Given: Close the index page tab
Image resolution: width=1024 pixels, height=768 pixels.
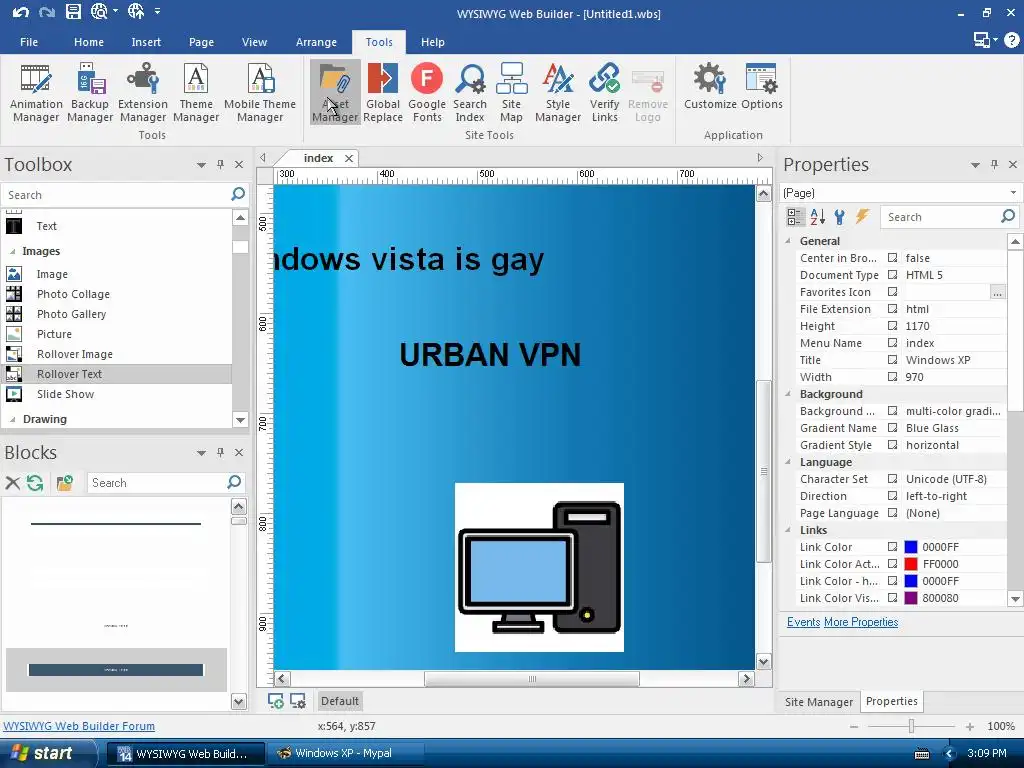Looking at the screenshot, I should (349, 158).
